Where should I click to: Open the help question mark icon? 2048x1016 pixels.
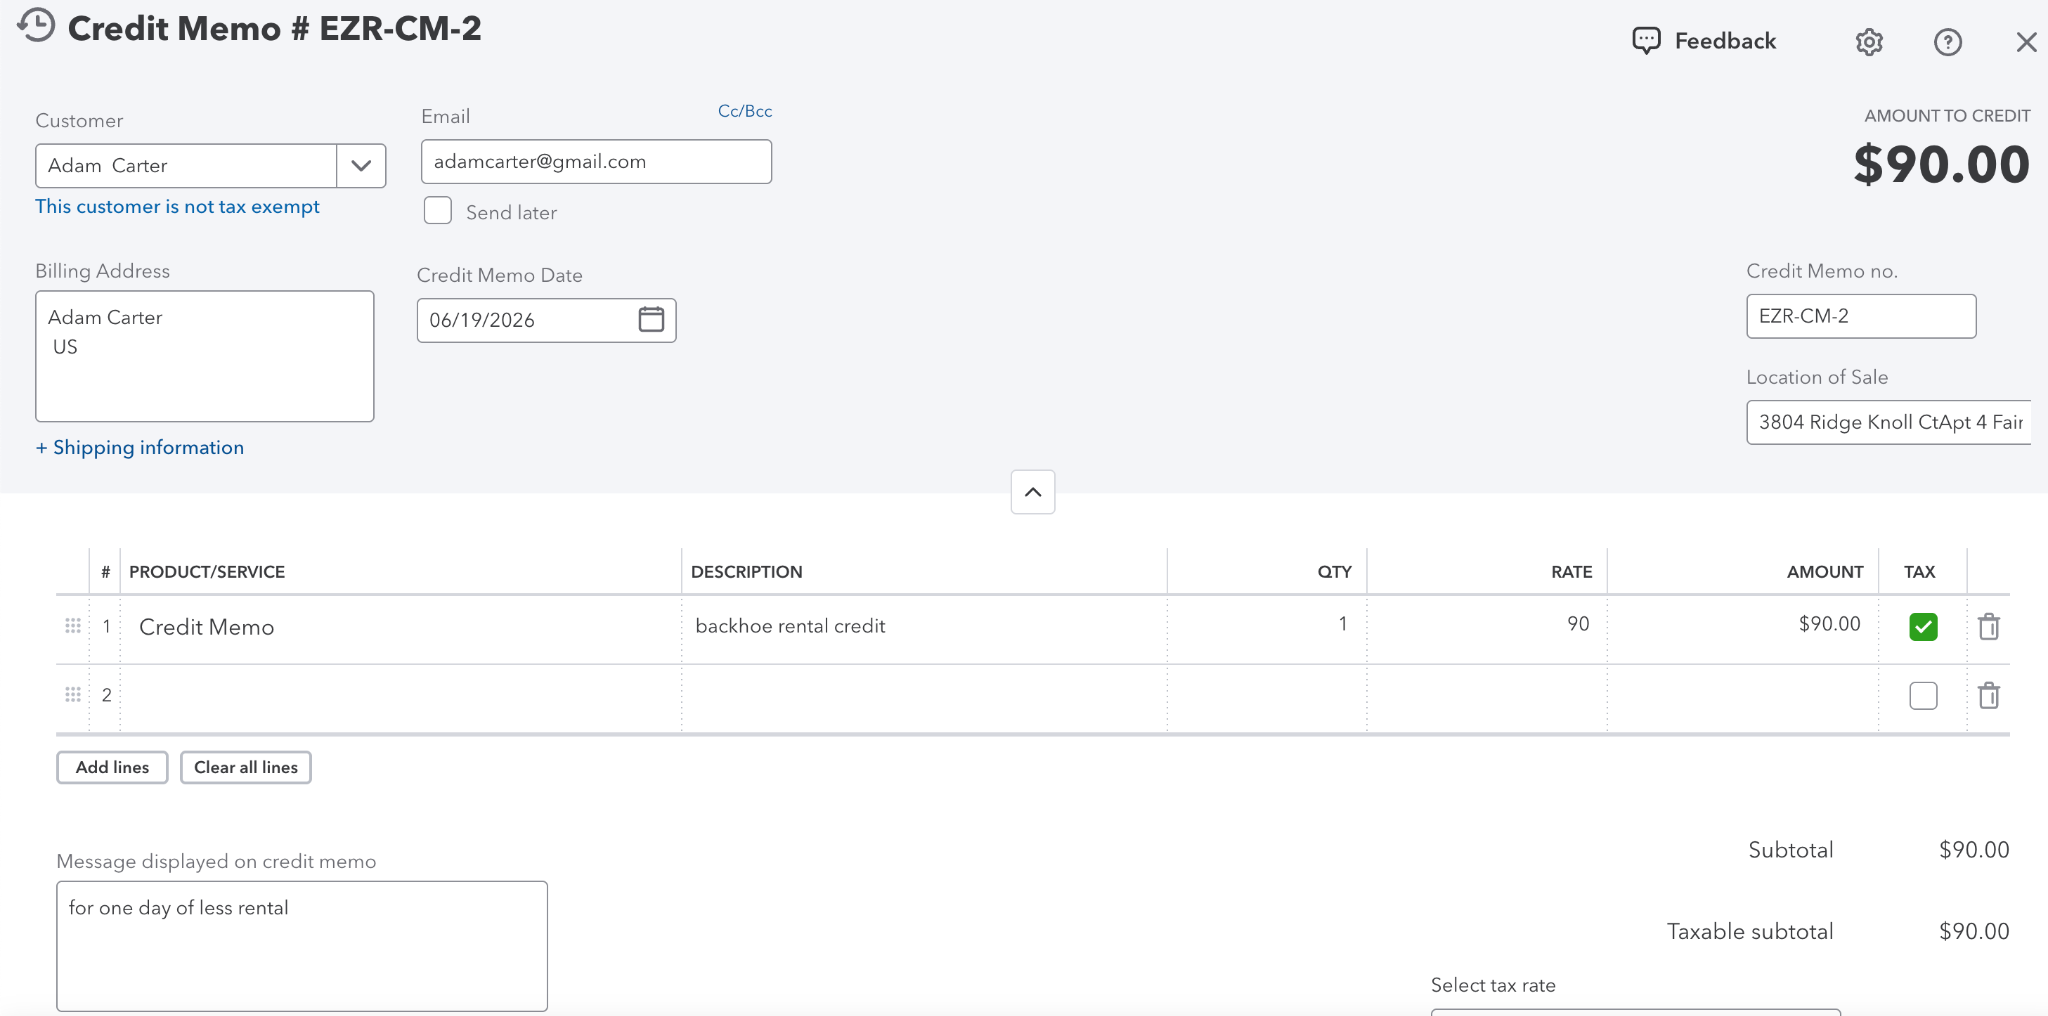pos(1947,42)
